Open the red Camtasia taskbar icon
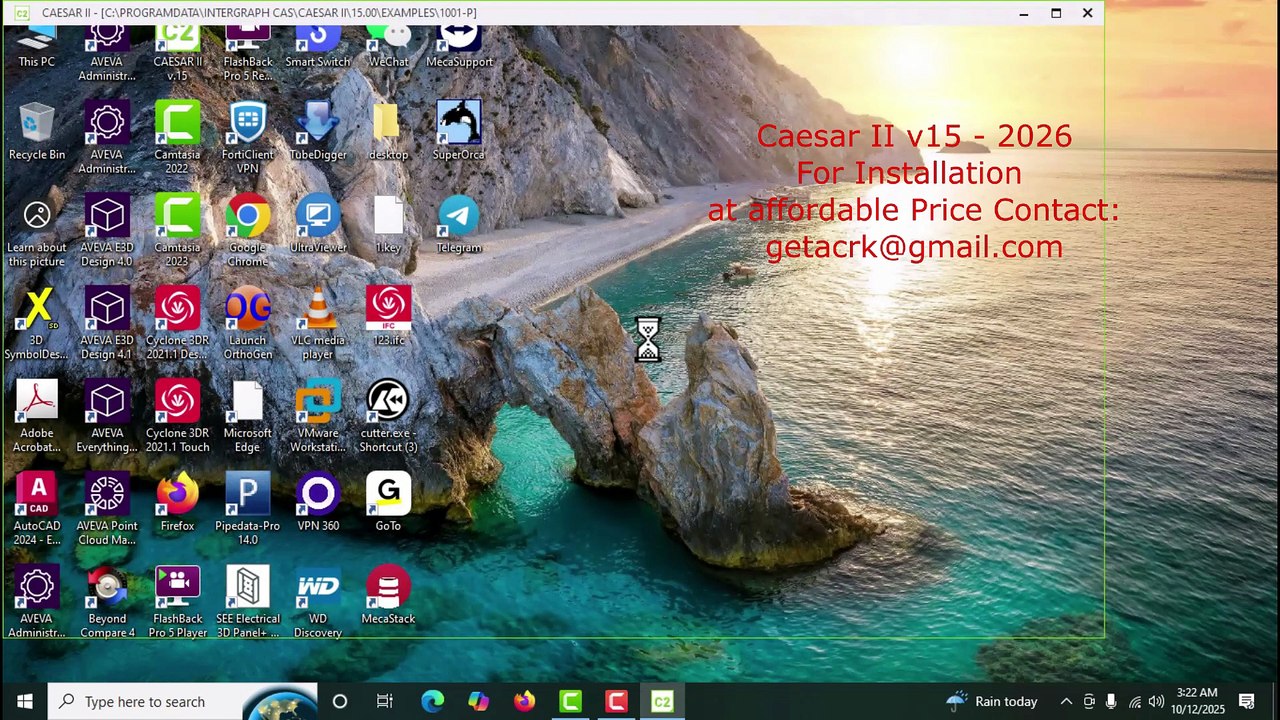1280x720 pixels. click(616, 701)
